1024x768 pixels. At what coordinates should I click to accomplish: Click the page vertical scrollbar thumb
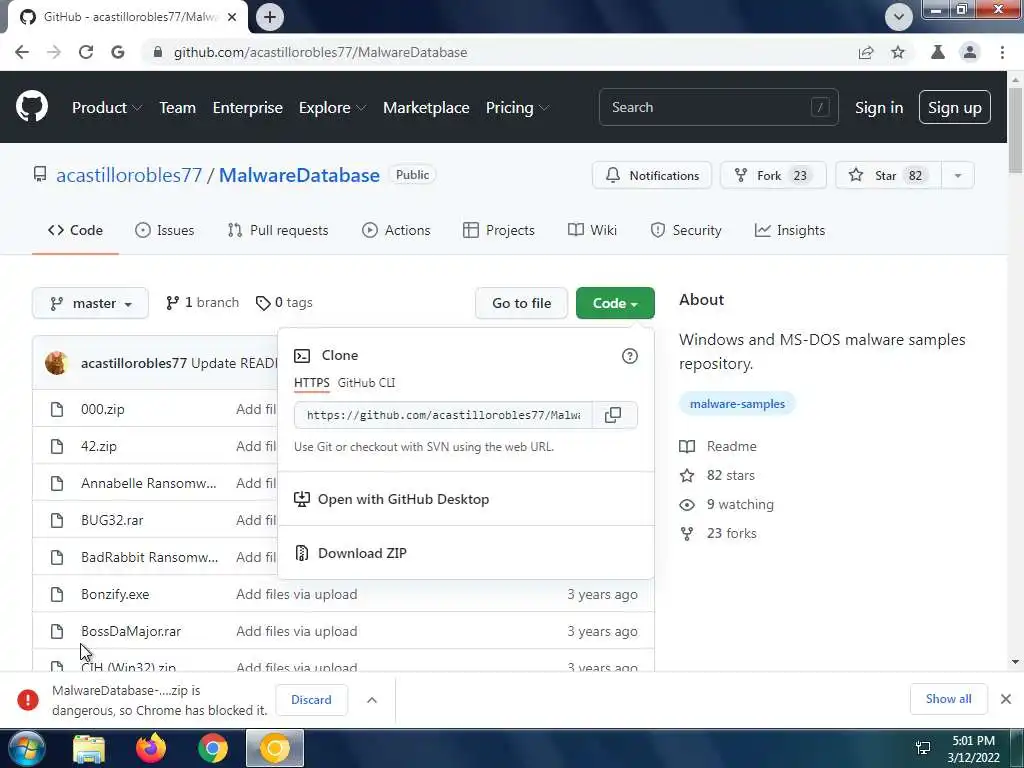point(1015,131)
